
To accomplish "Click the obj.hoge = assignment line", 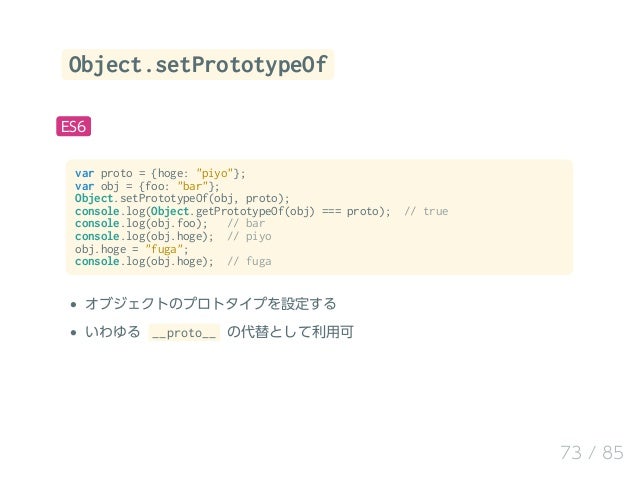I will click(x=132, y=249).
